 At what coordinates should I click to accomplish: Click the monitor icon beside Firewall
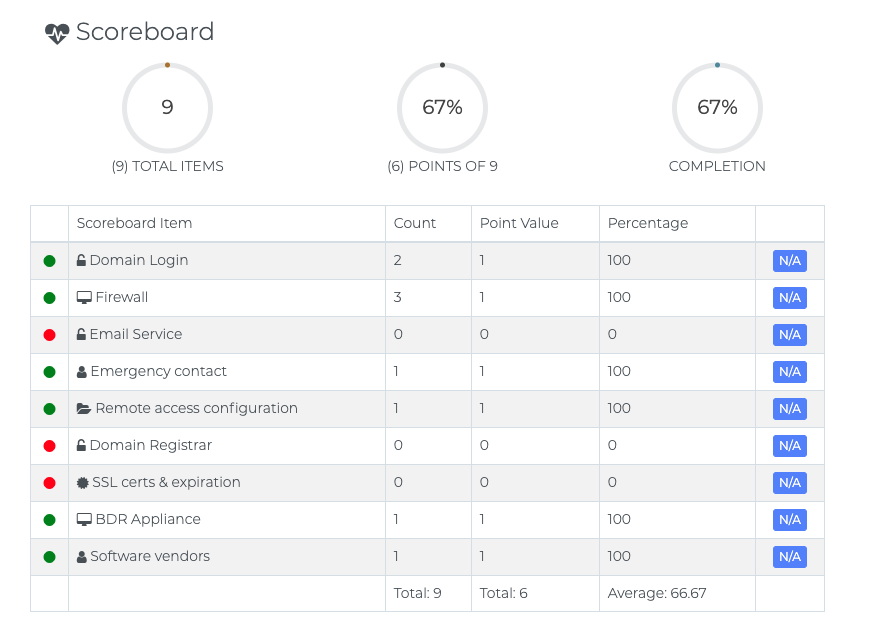pos(84,297)
